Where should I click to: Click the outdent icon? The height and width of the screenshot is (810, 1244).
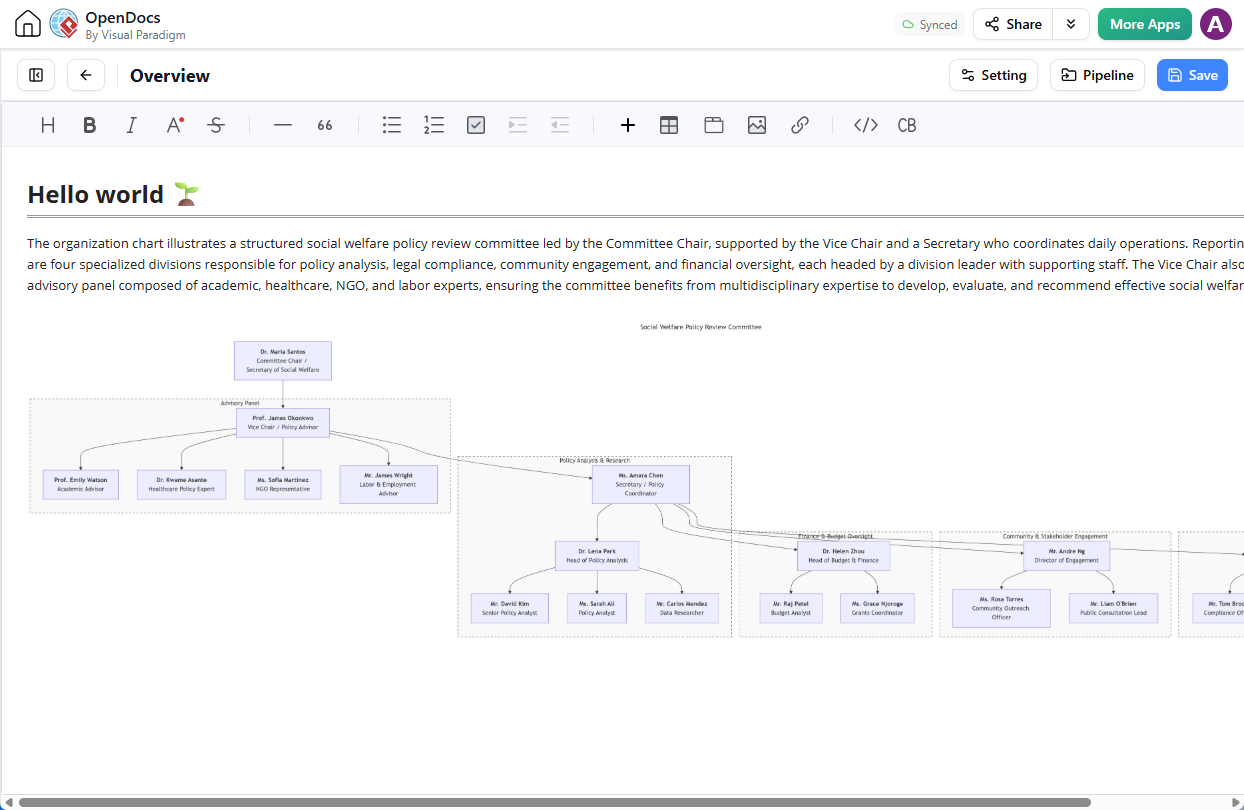point(560,125)
